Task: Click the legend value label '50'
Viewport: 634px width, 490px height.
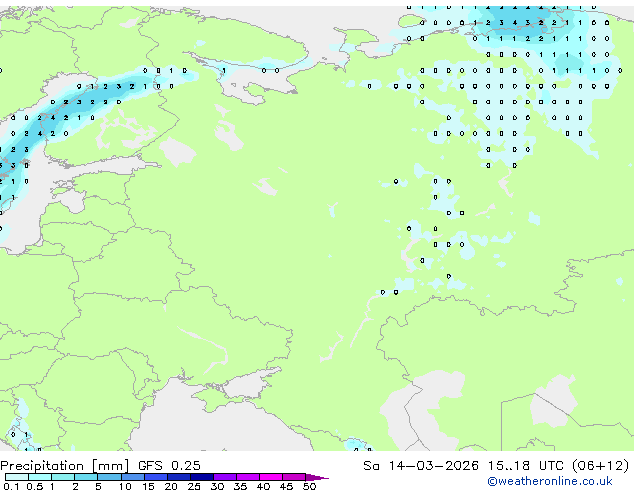Action: [x=309, y=486]
